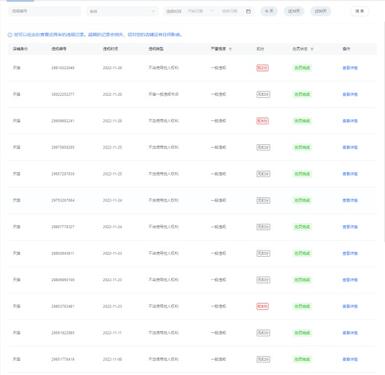Click green status tag on the 2022-11-11 row

coord(302,333)
